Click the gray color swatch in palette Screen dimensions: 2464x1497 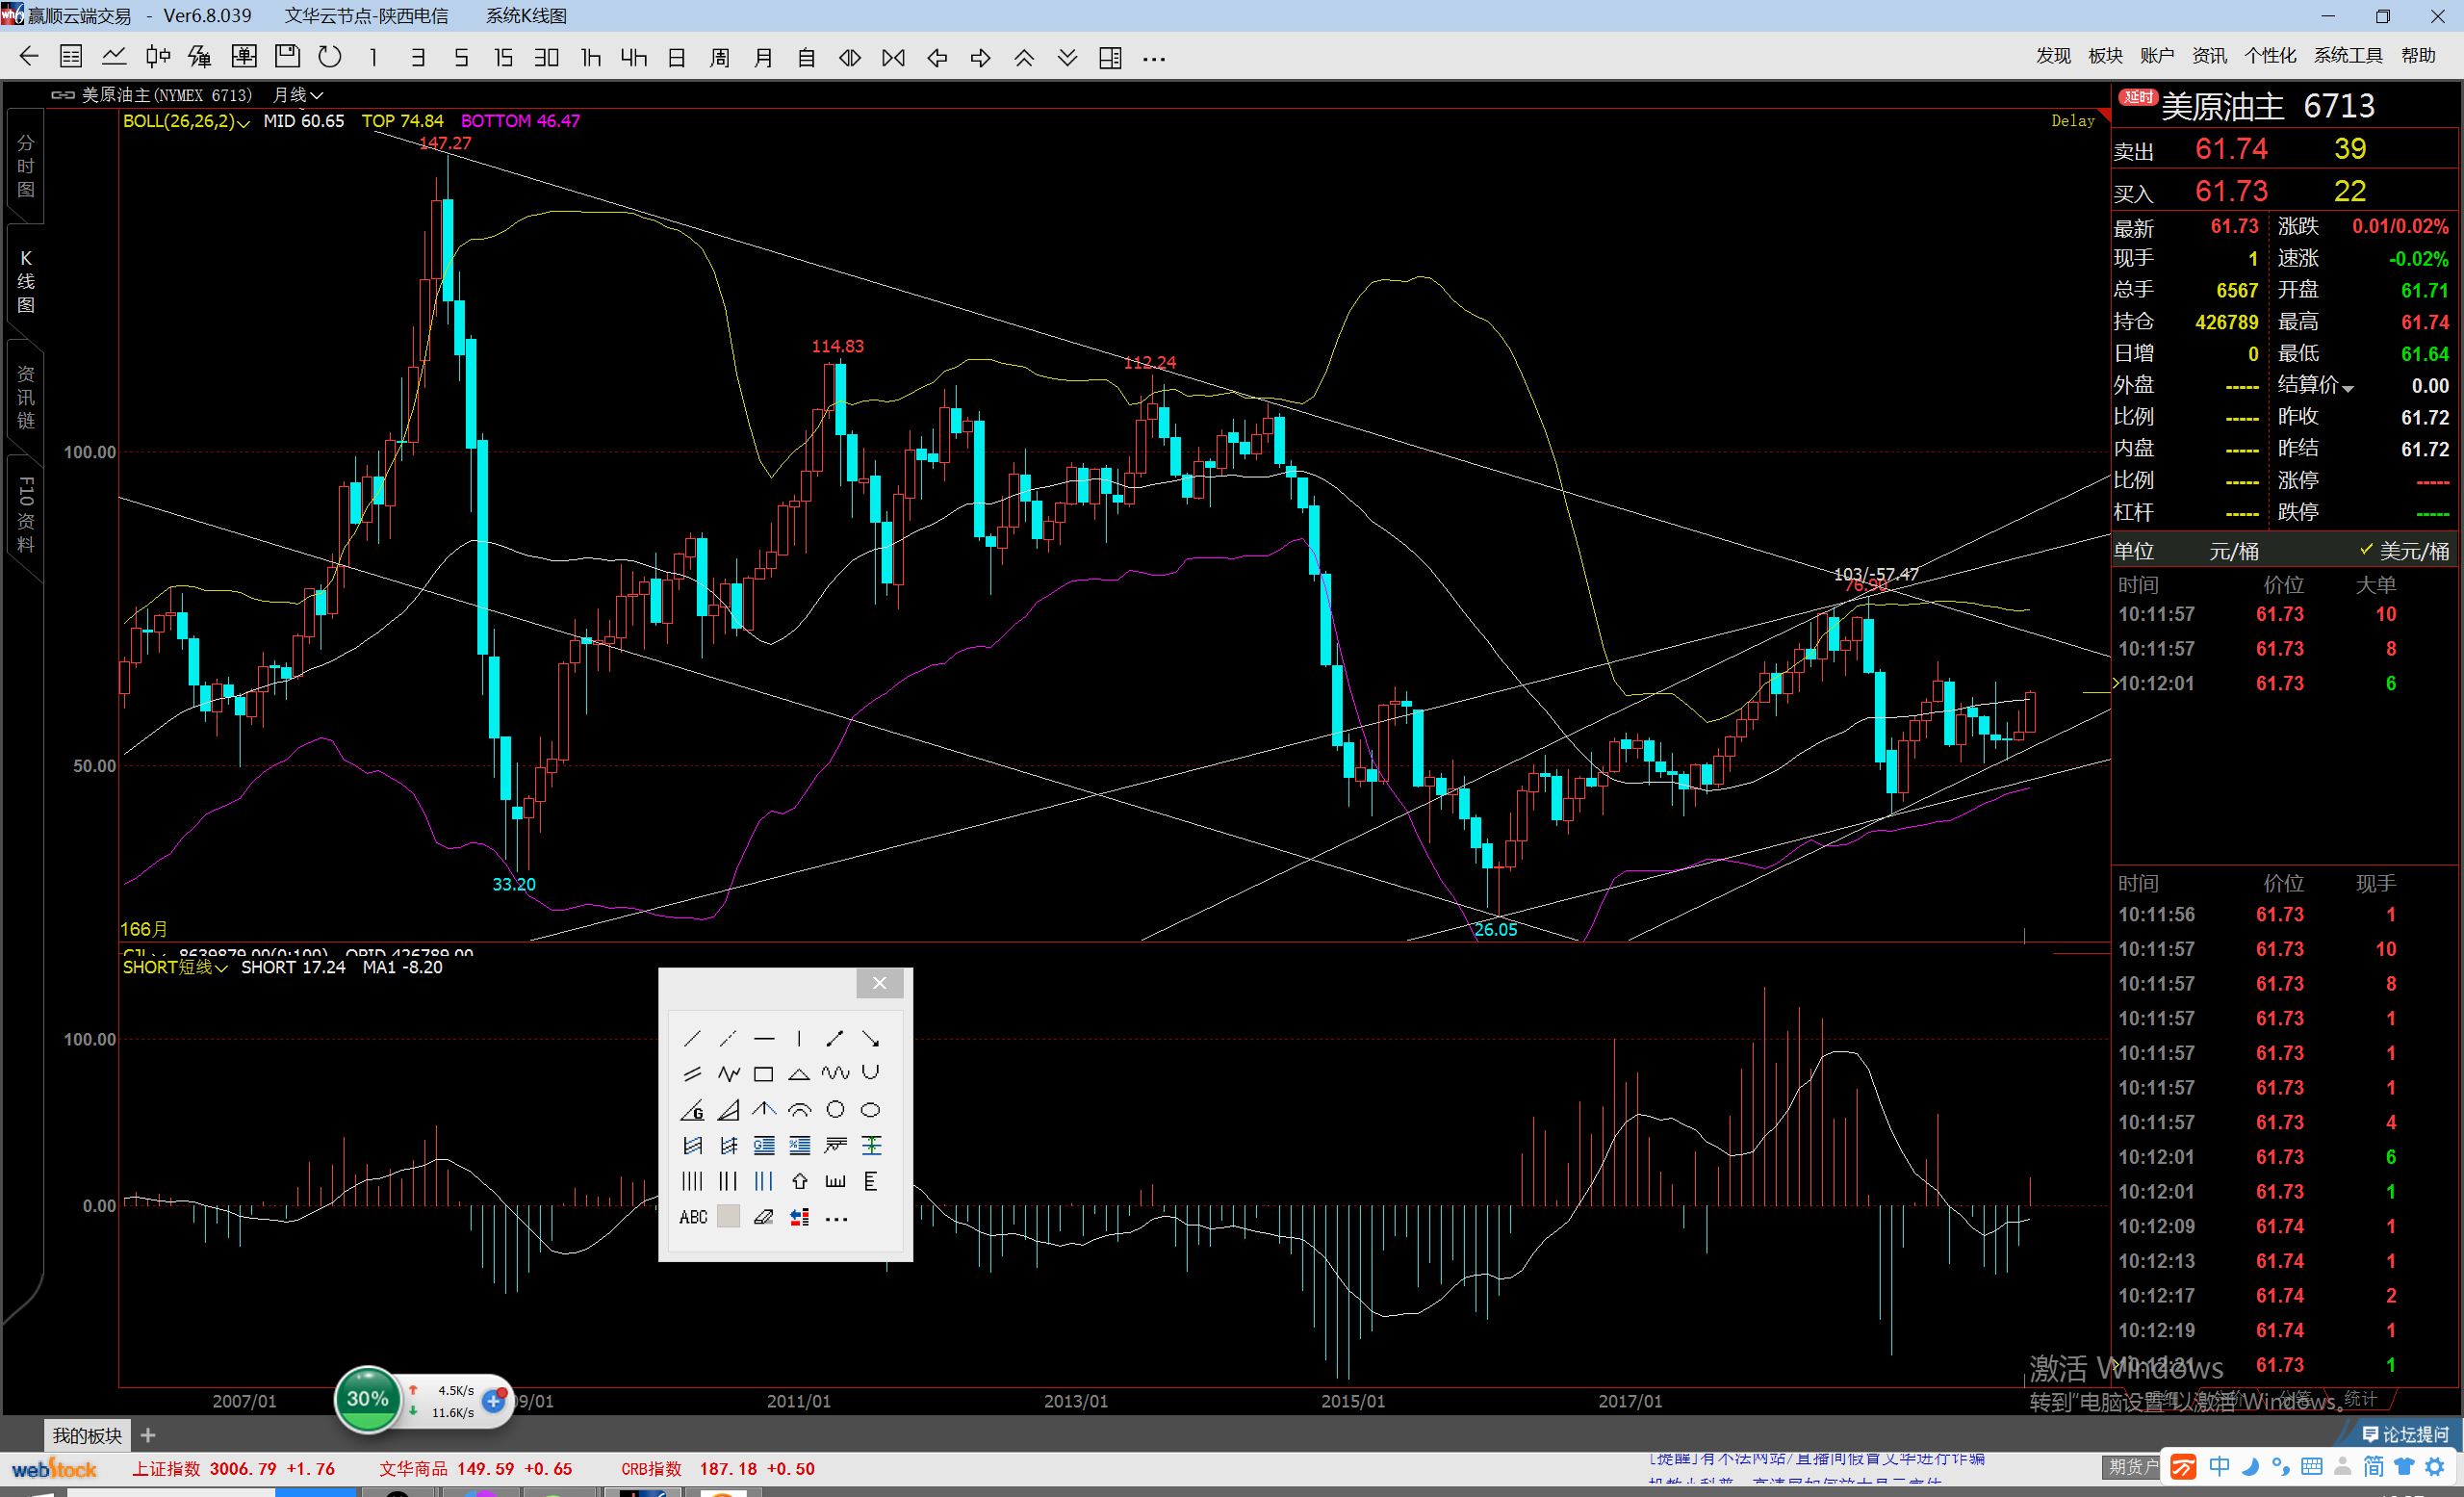(728, 1217)
